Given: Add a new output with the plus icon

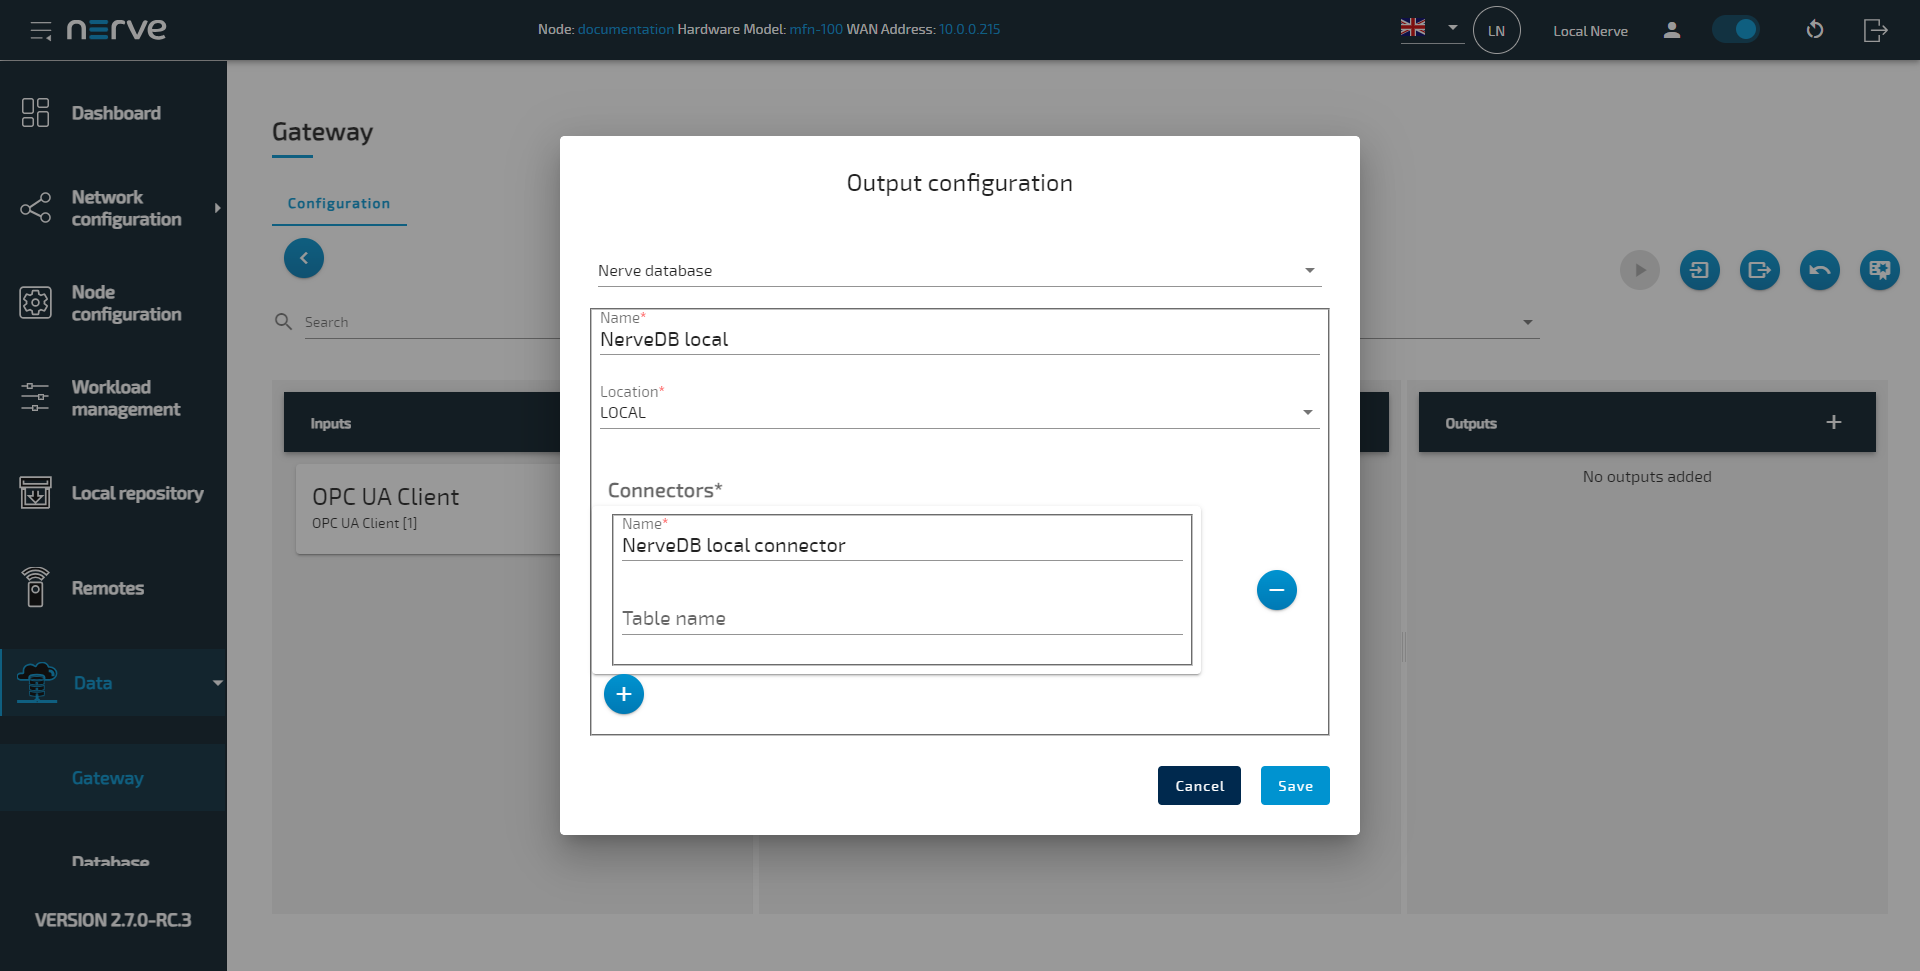Looking at the screenshot, I should click(x=1833, y=422).
